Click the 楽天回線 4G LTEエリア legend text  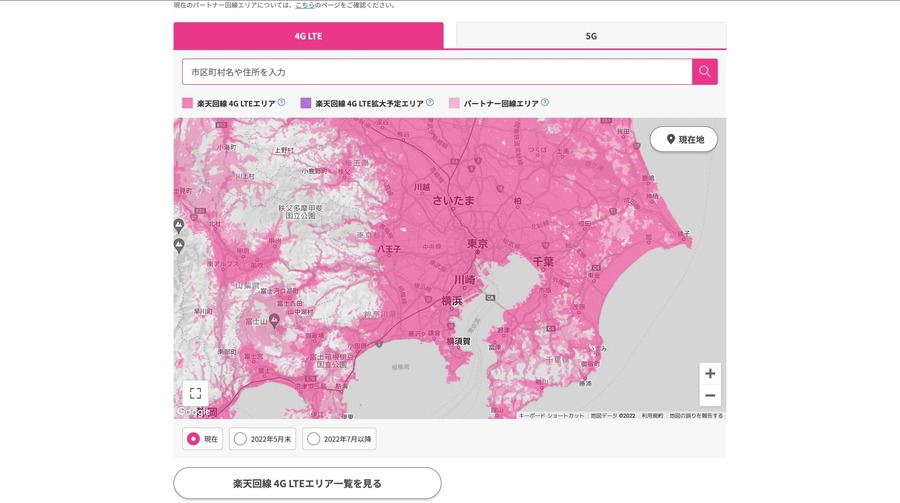(236, 103)
